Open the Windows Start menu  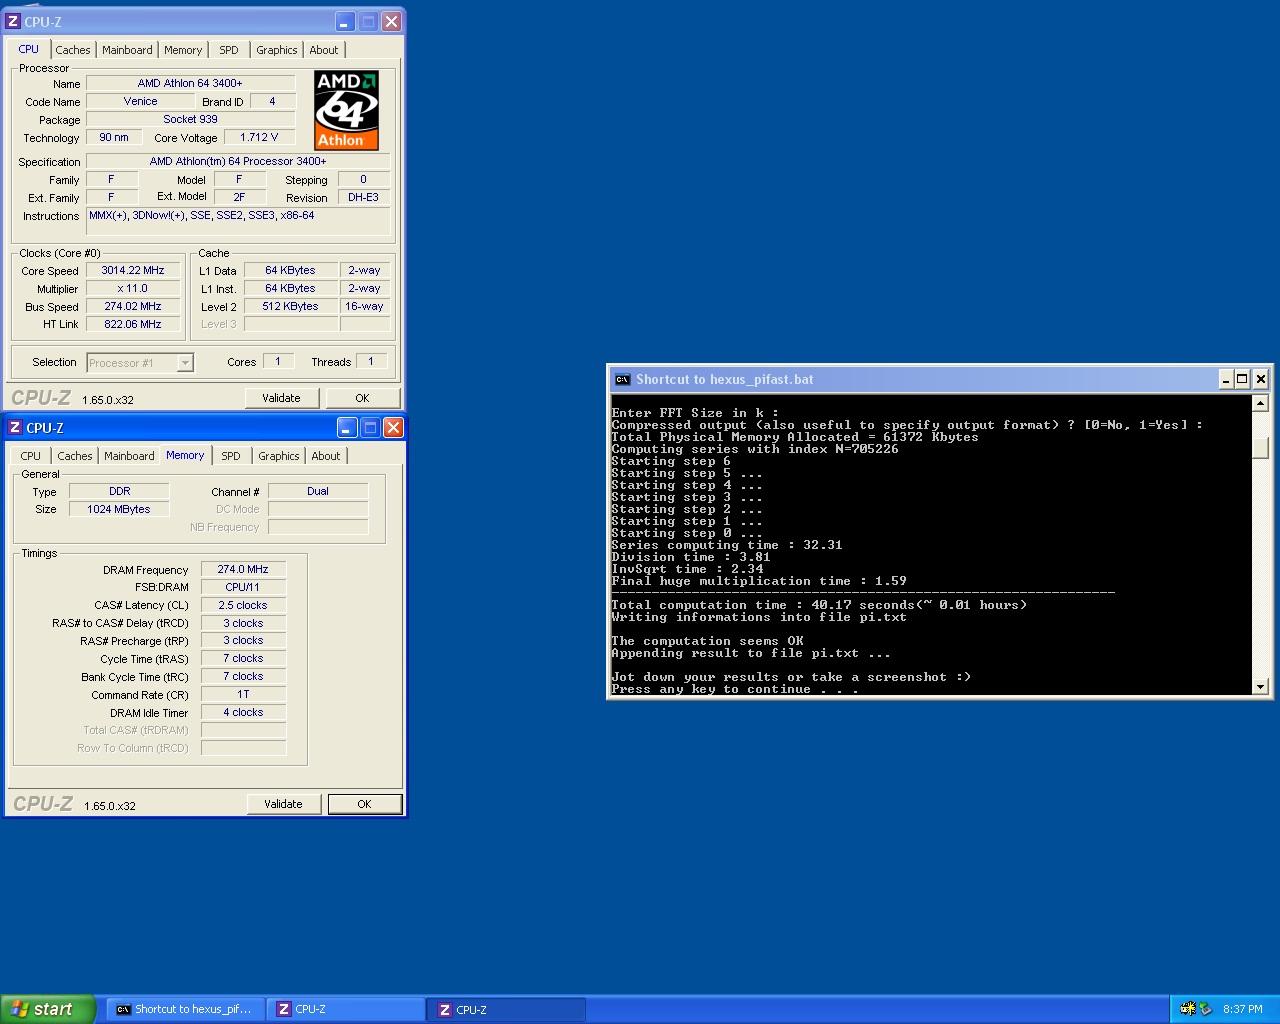click(48, 1009)
